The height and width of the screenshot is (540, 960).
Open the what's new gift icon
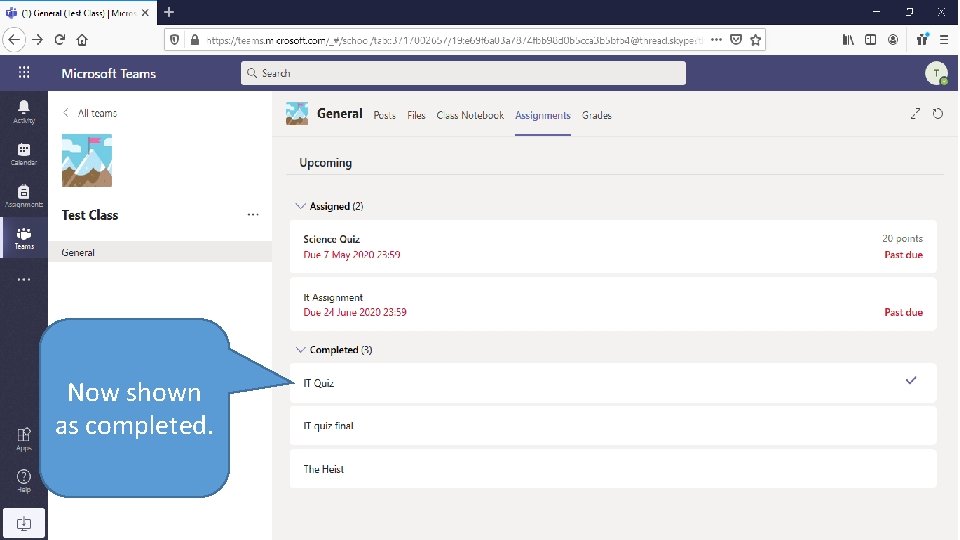[x=922, y=40]
